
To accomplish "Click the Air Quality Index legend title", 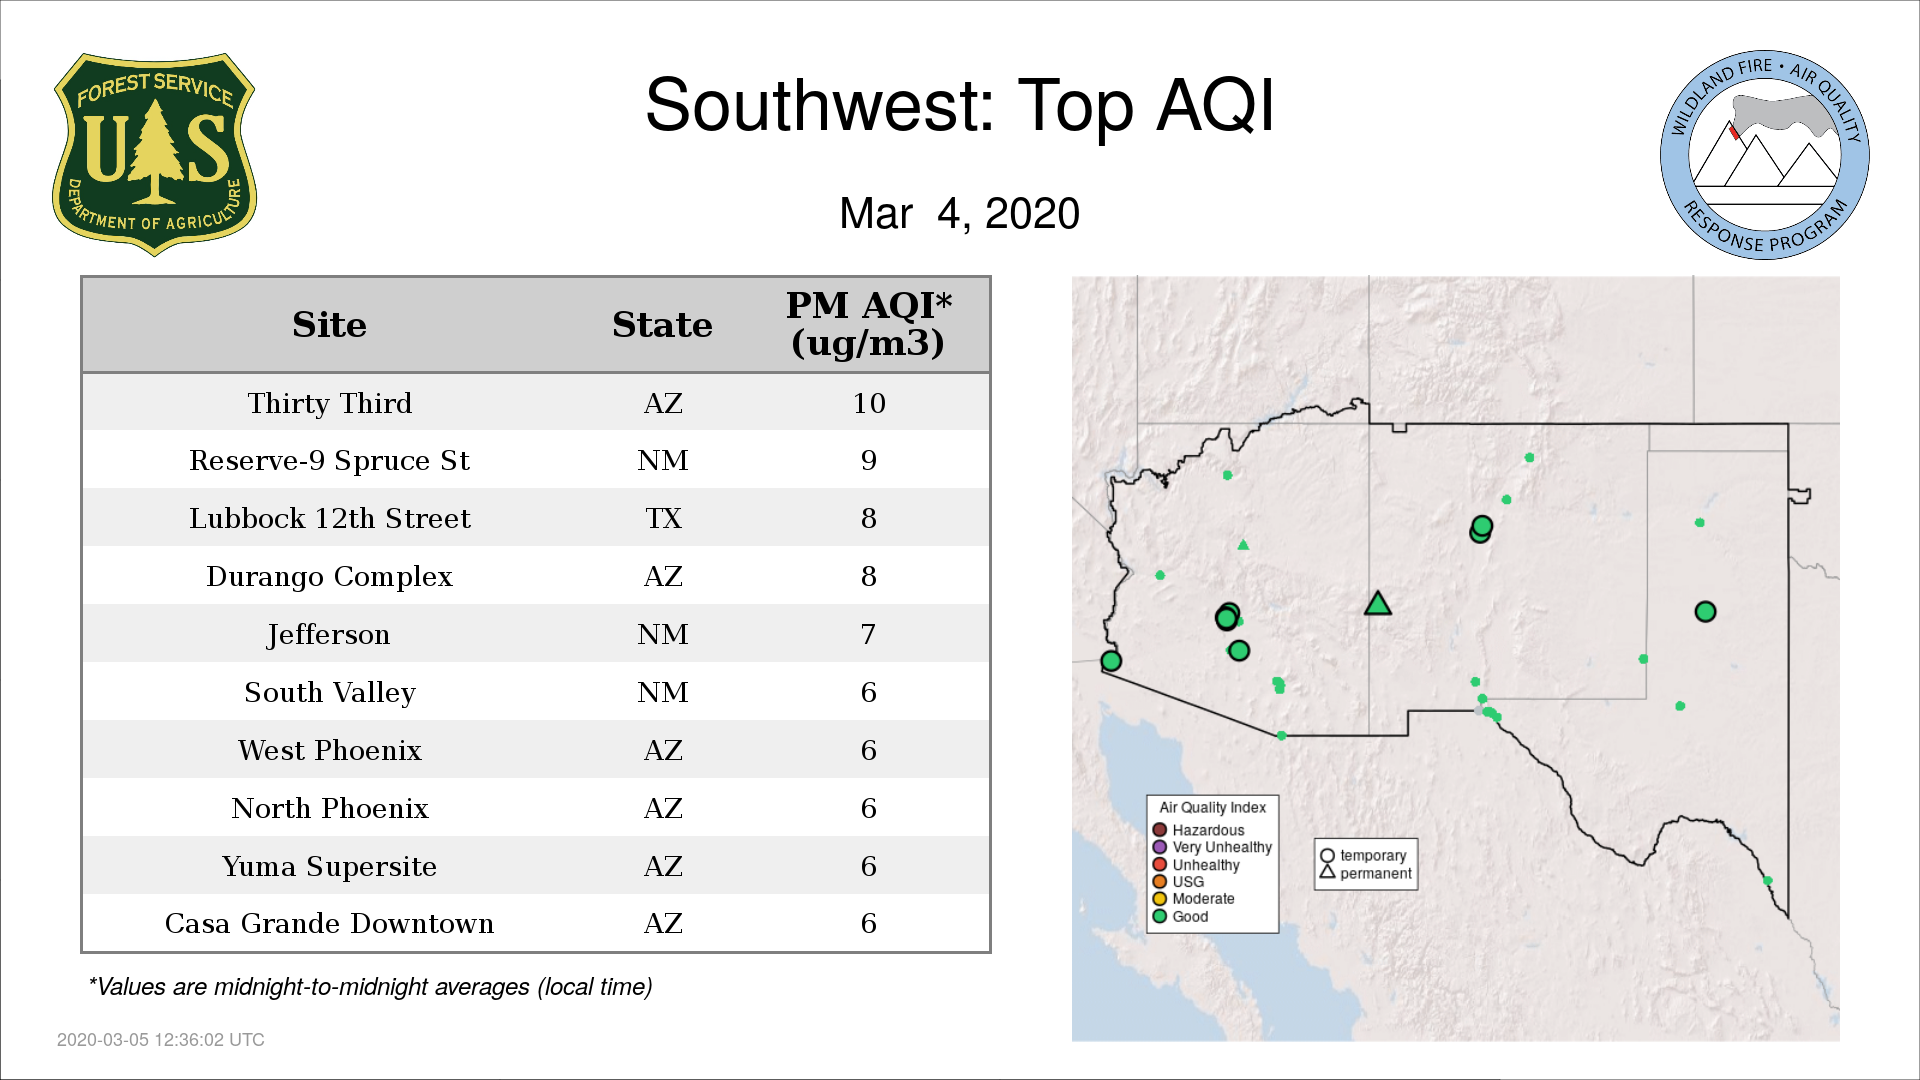I will (x=1212, y=807).
